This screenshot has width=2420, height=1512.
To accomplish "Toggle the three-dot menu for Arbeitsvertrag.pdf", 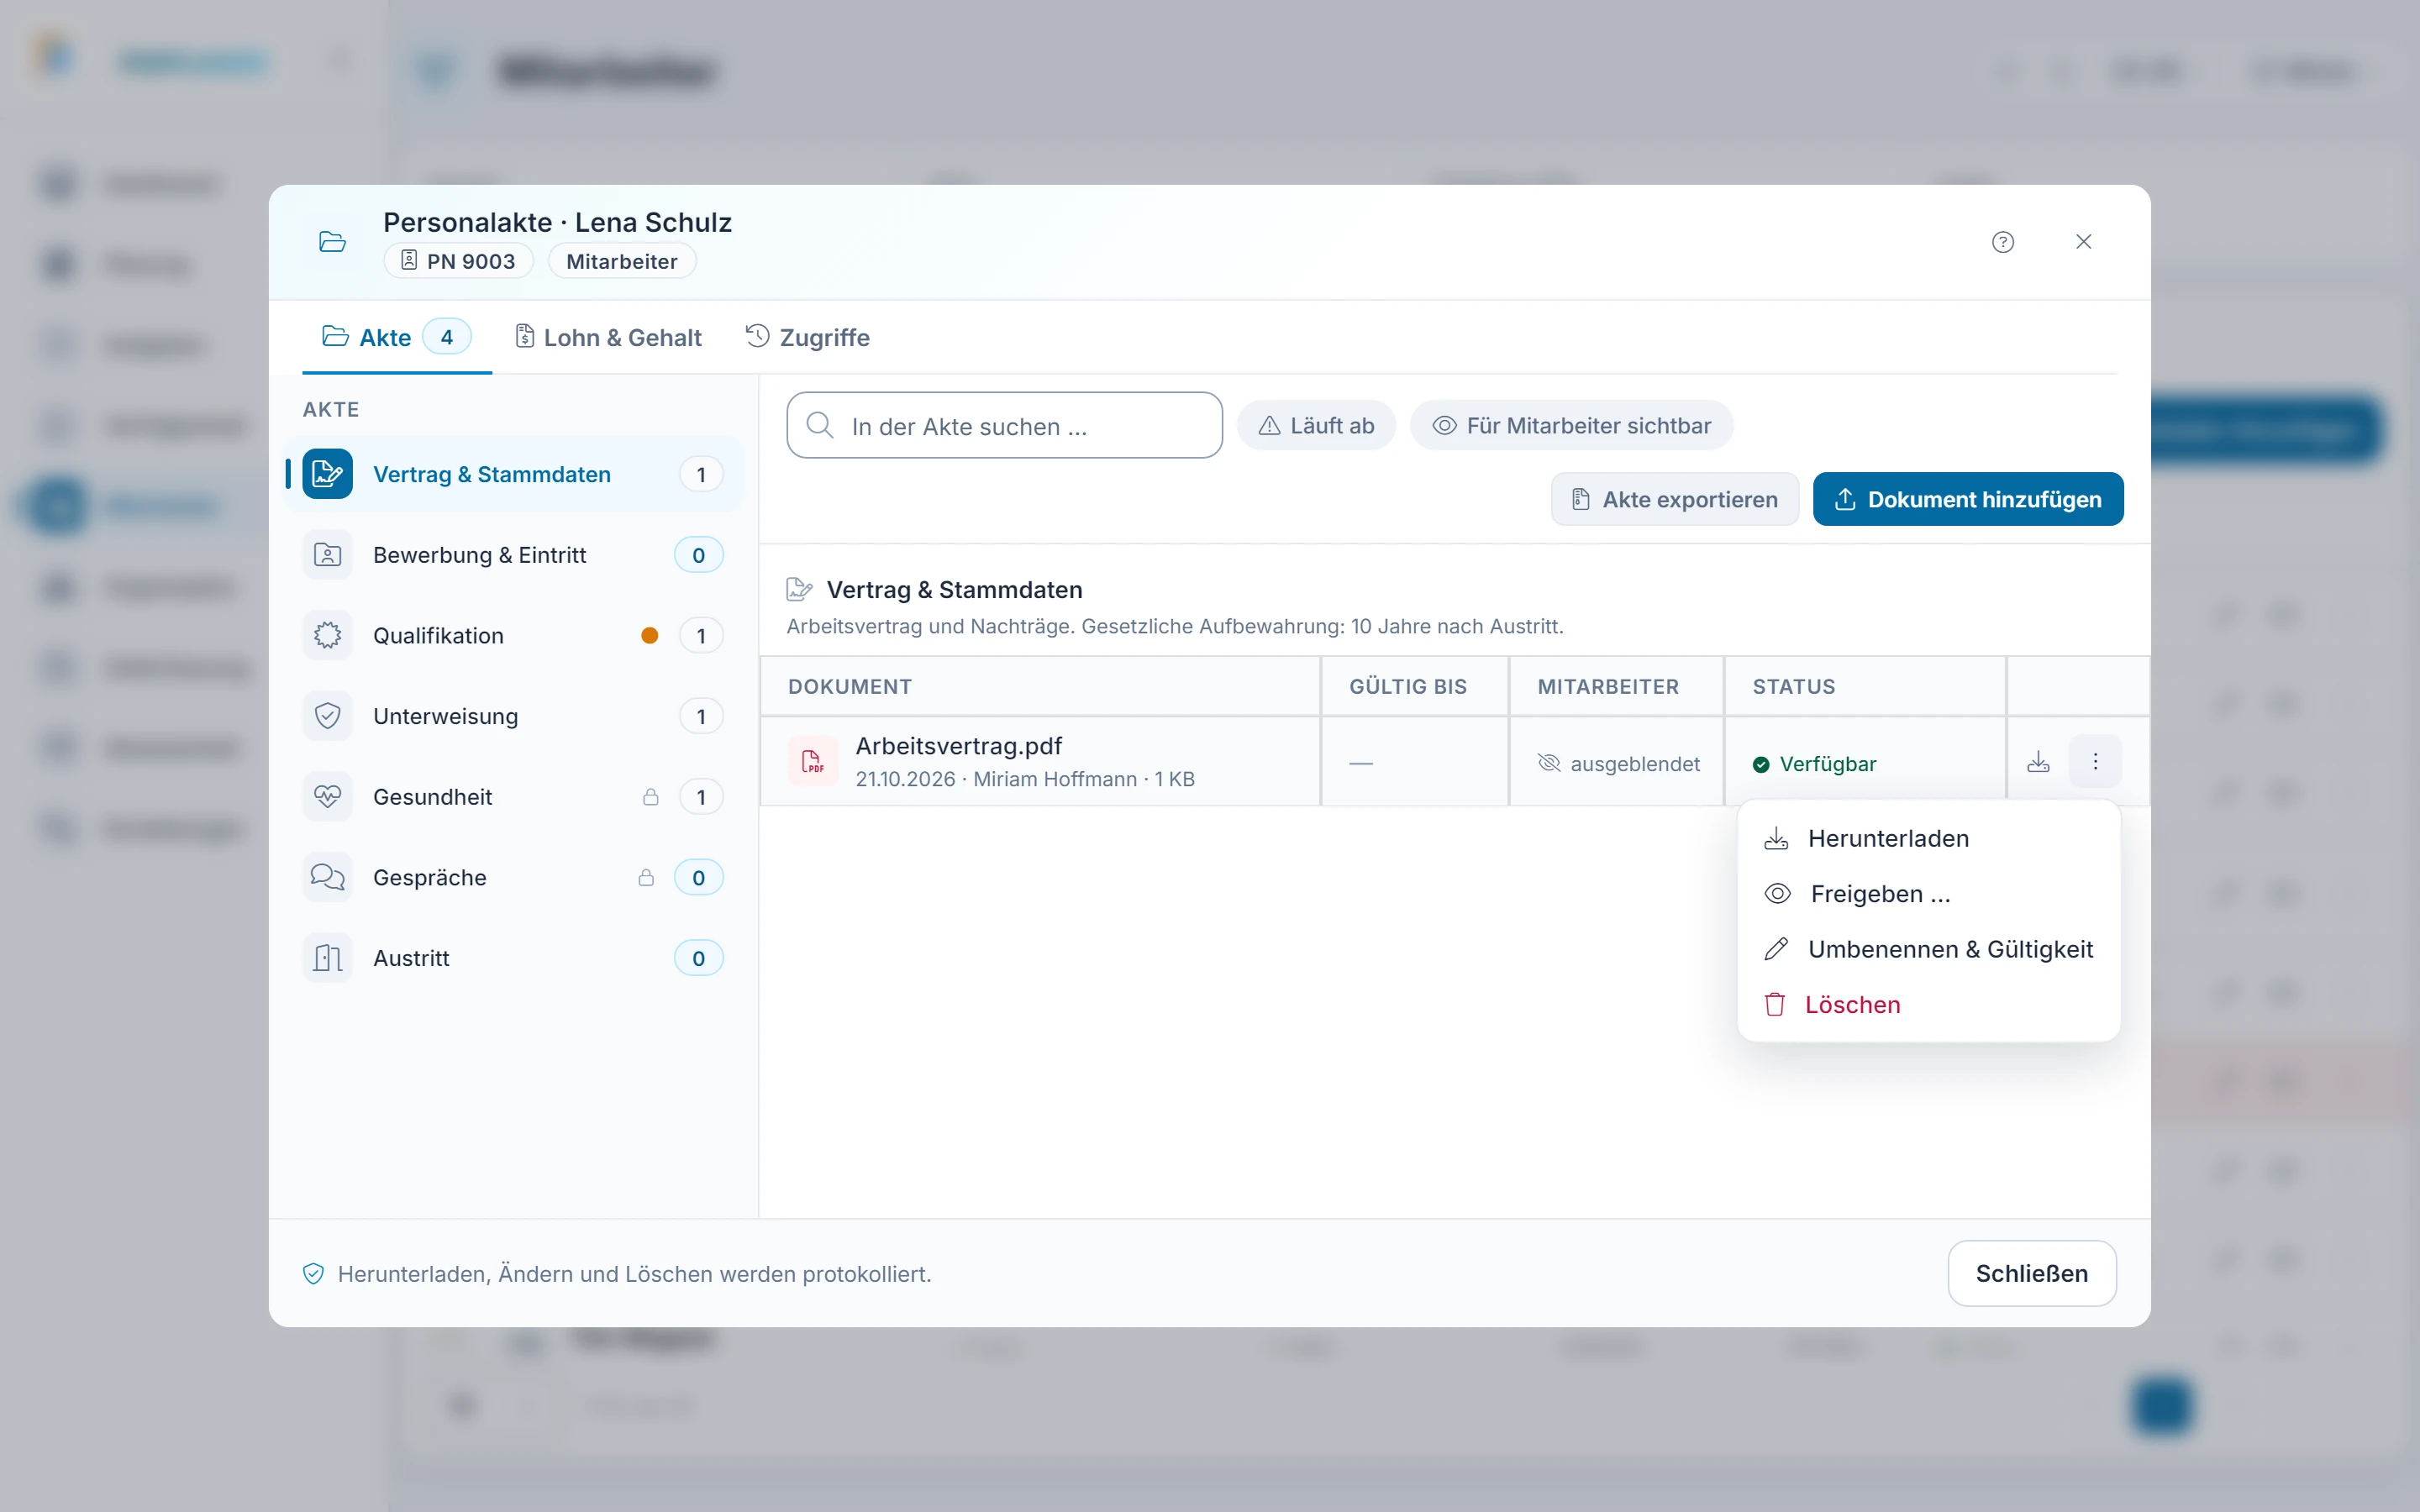I will click(2095, 762).
